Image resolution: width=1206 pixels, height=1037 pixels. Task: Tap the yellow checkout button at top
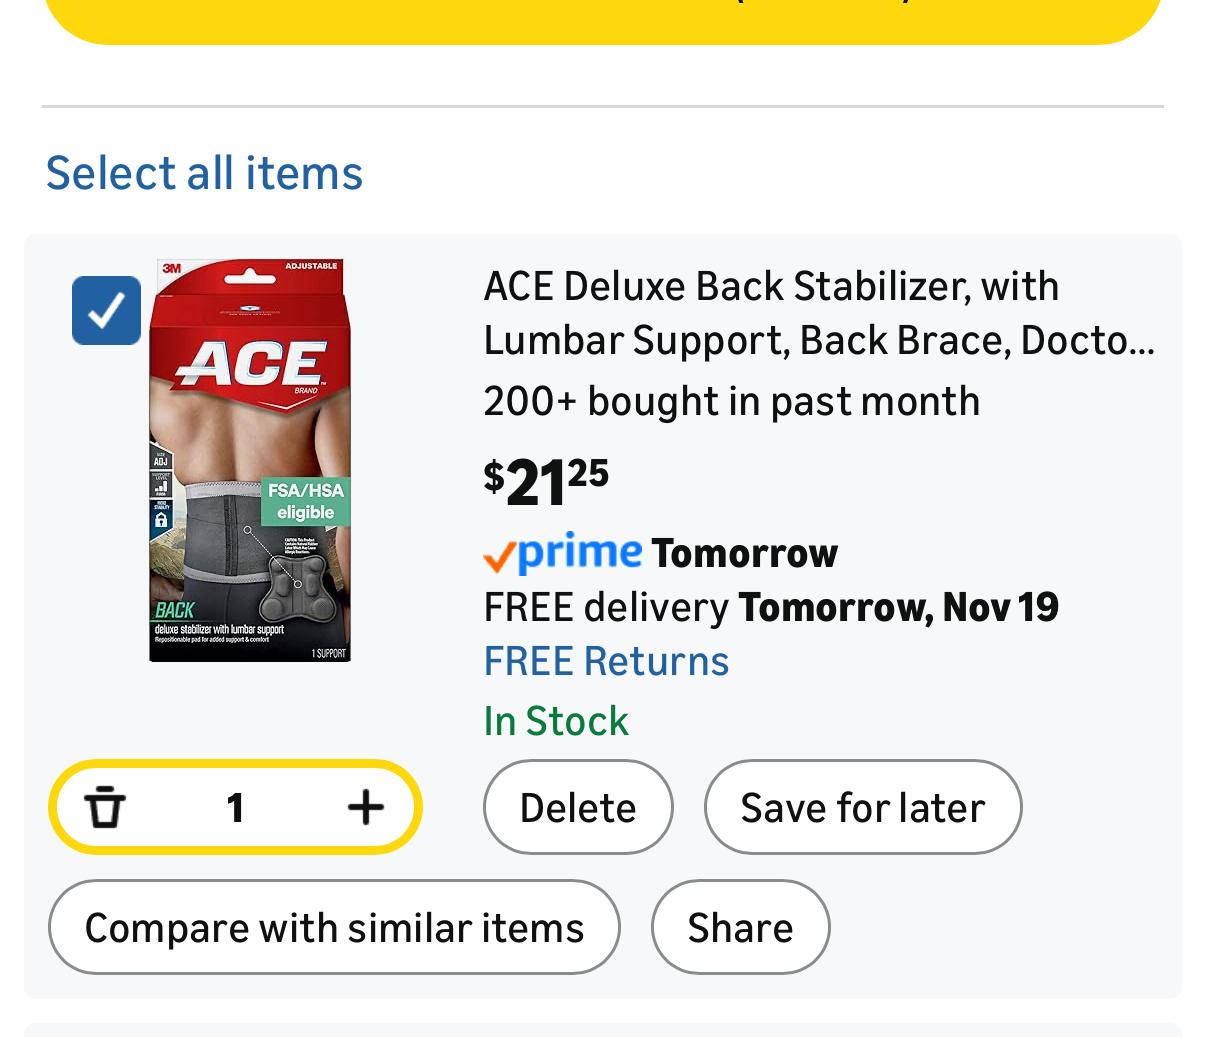point(603,20)
